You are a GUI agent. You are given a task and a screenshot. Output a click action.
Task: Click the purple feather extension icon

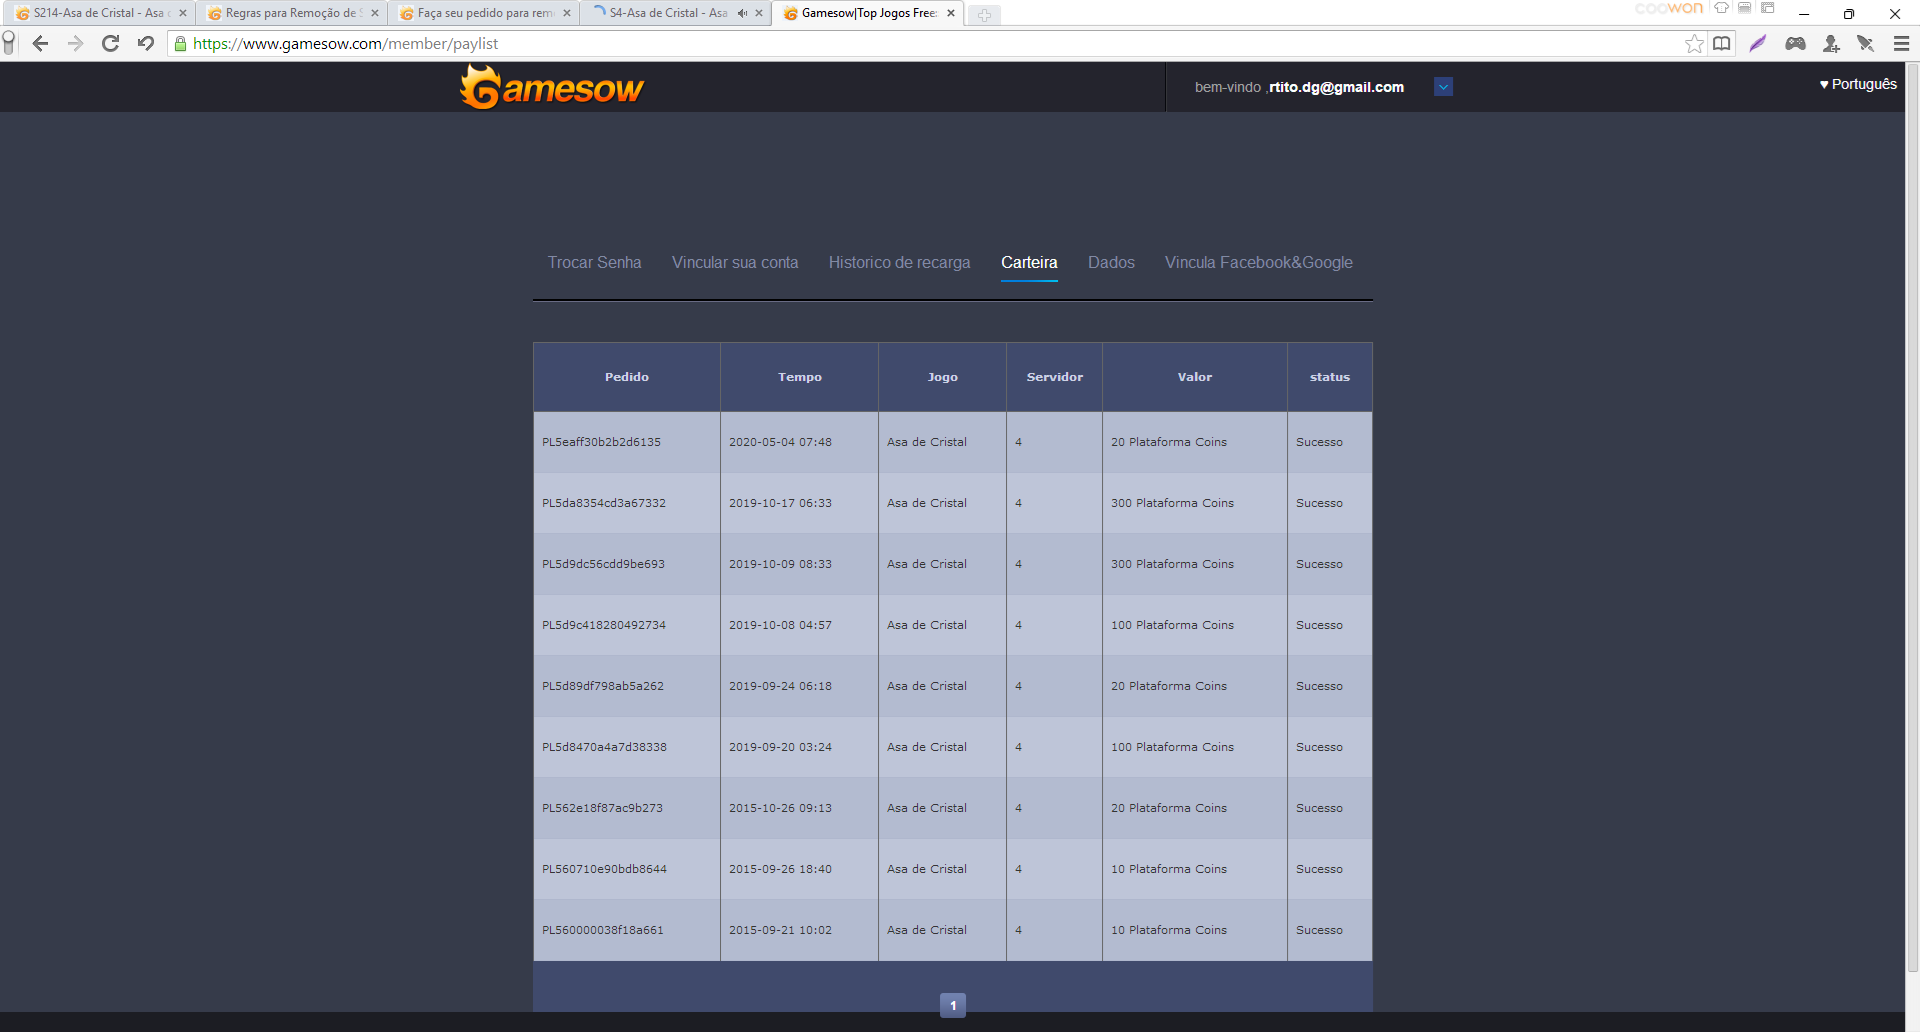point(1758,43)
